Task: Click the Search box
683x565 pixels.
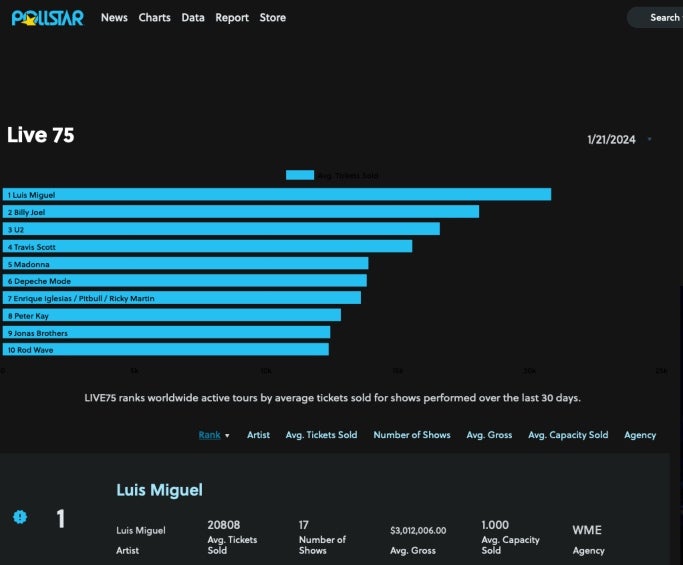Action: click(656, 17)
